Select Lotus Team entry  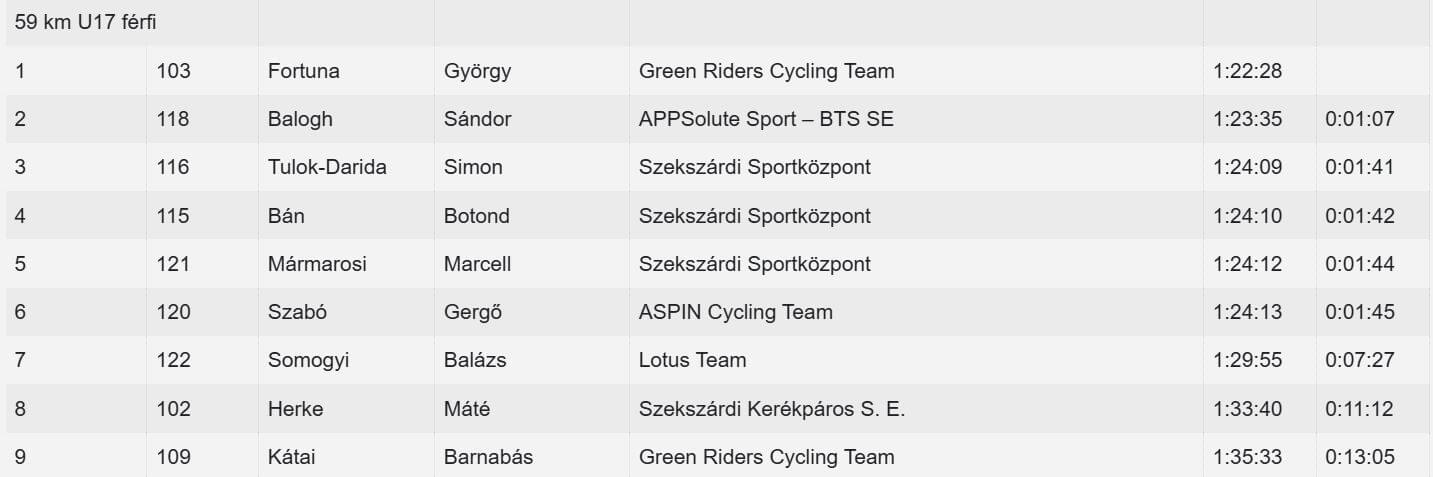click(692, 360)
